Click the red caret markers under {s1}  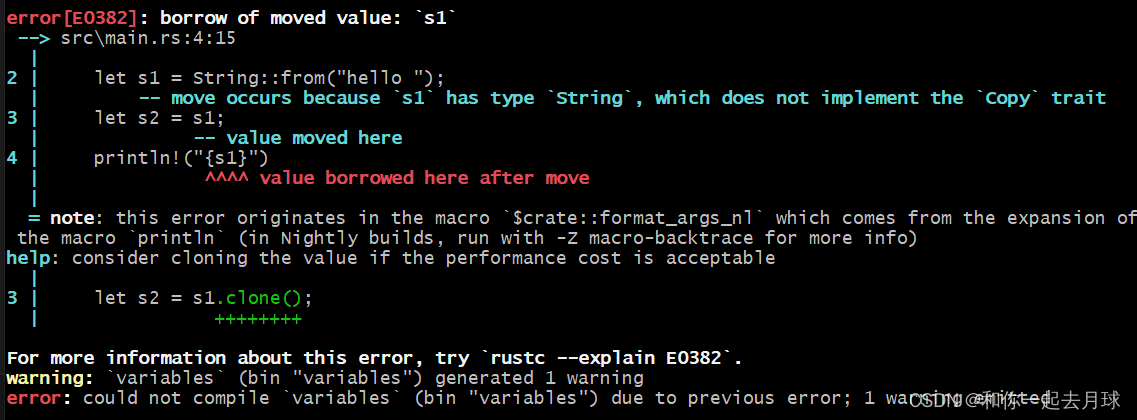pos(227,178)
